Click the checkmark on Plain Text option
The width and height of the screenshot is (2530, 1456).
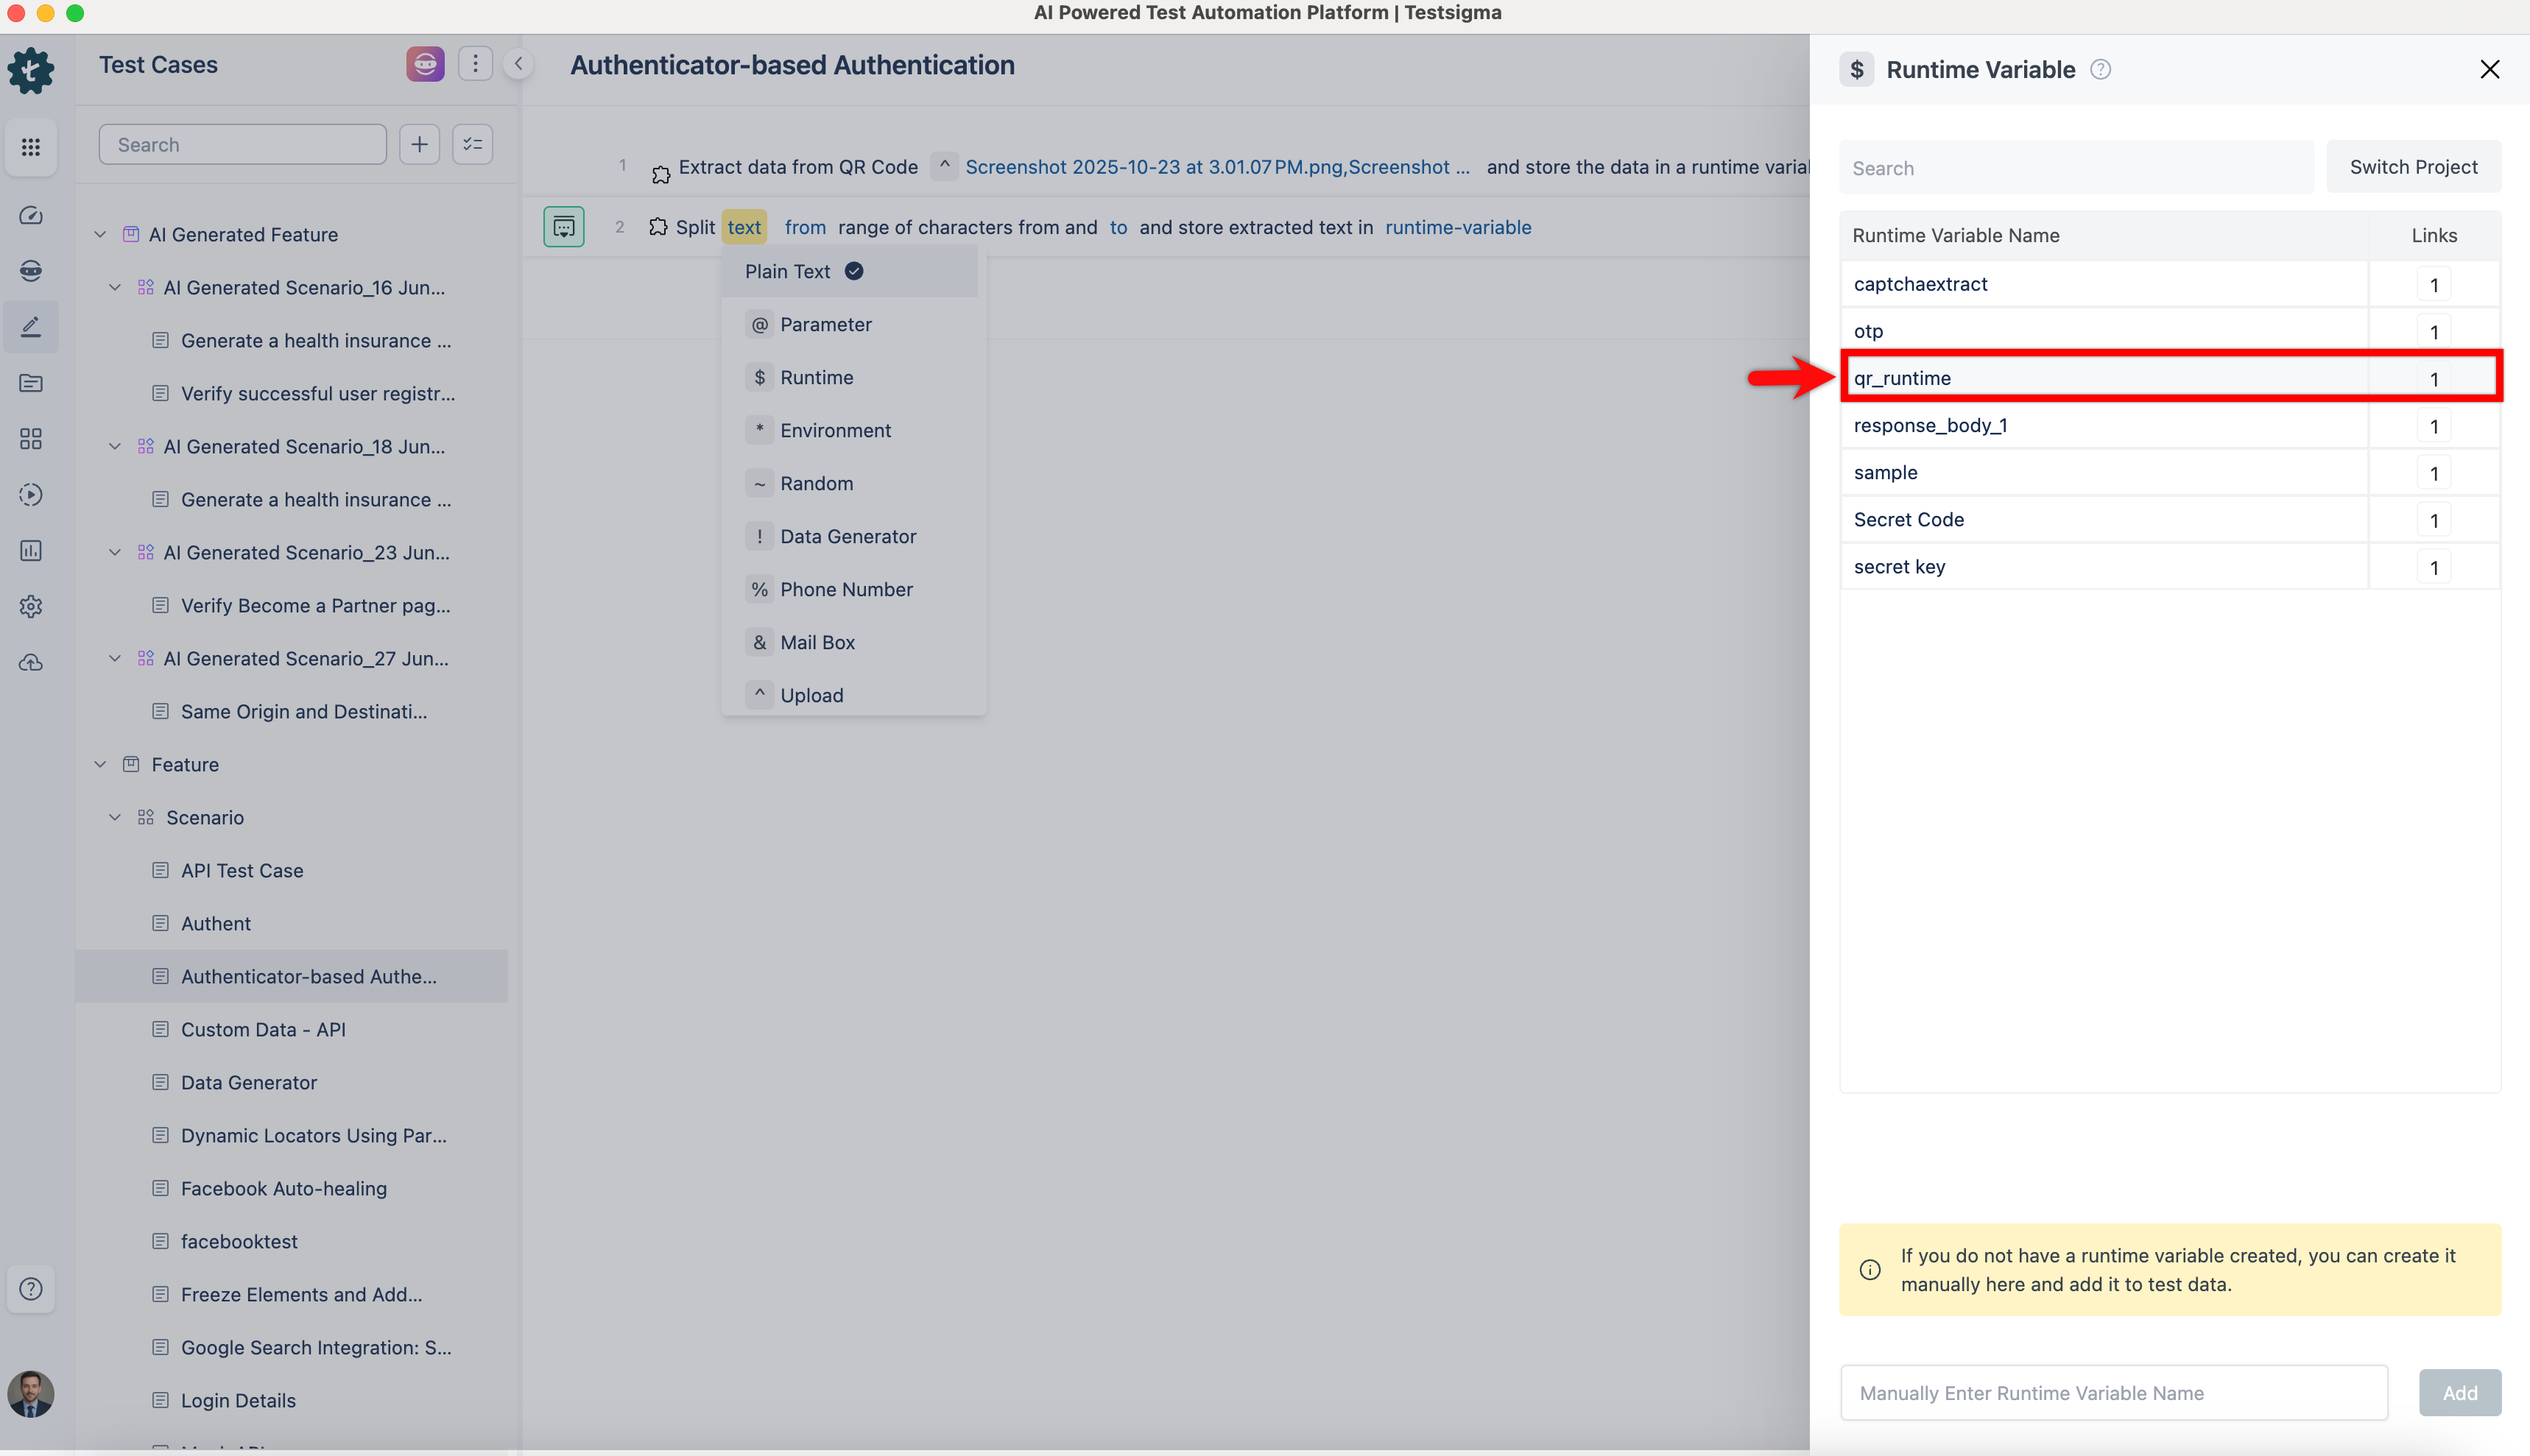coord(853,270)
